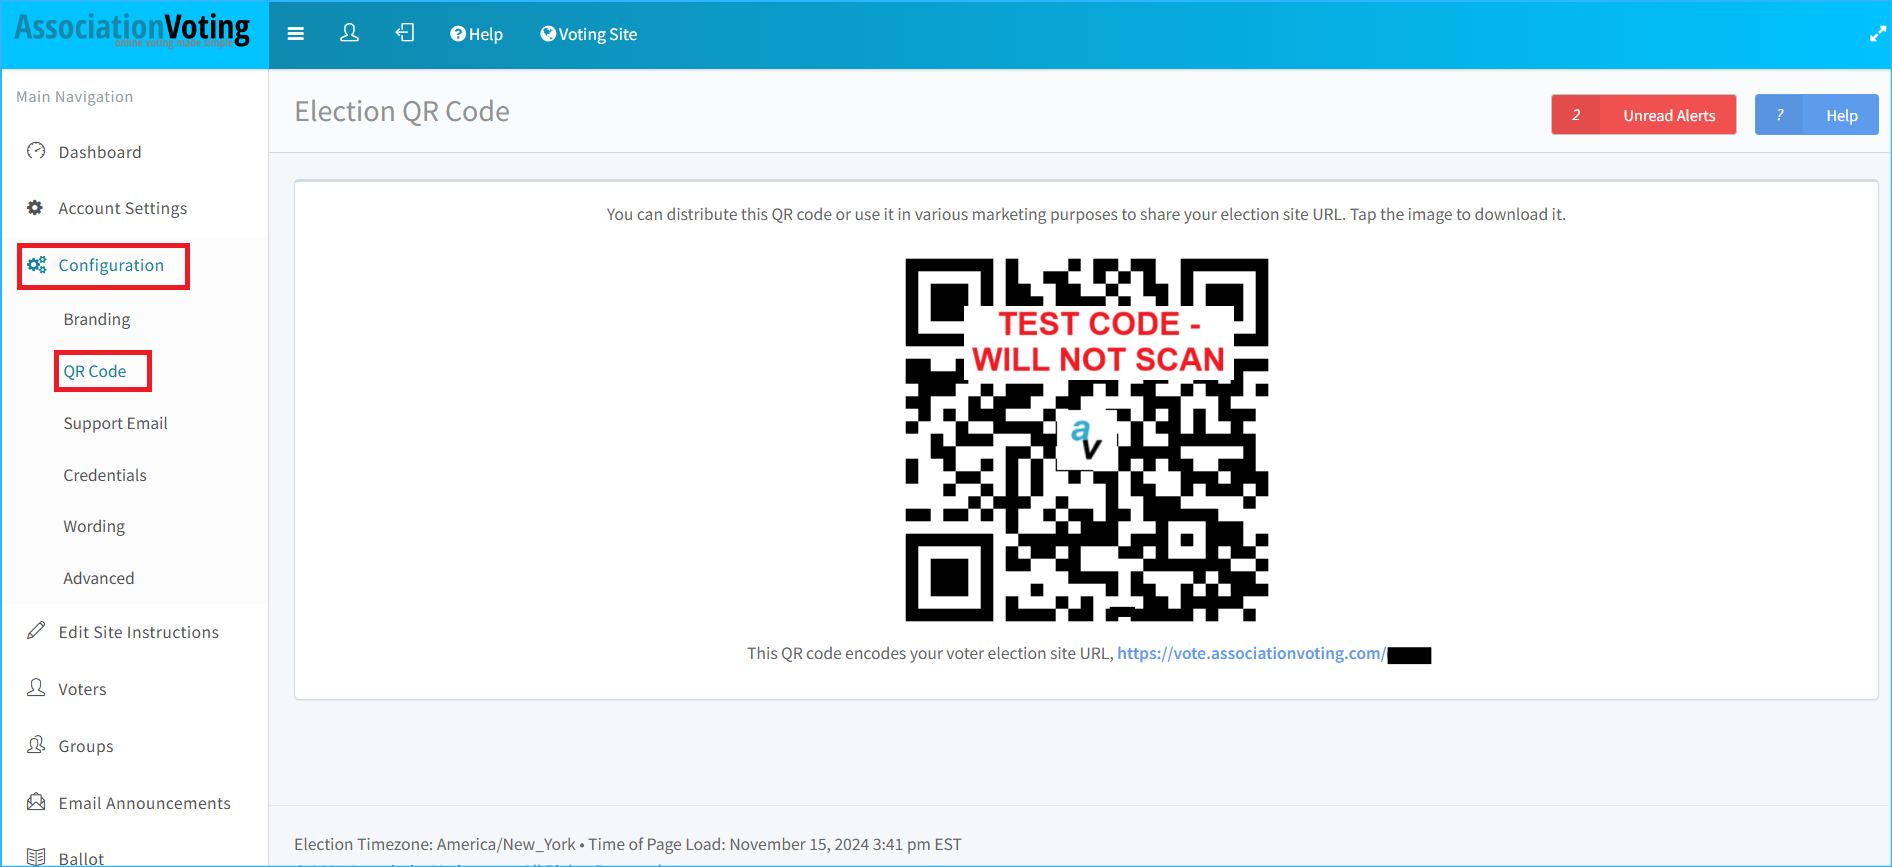Viewport: 1892px width, 867px height.
Task: Open the Ballot section
Action: 82,859
